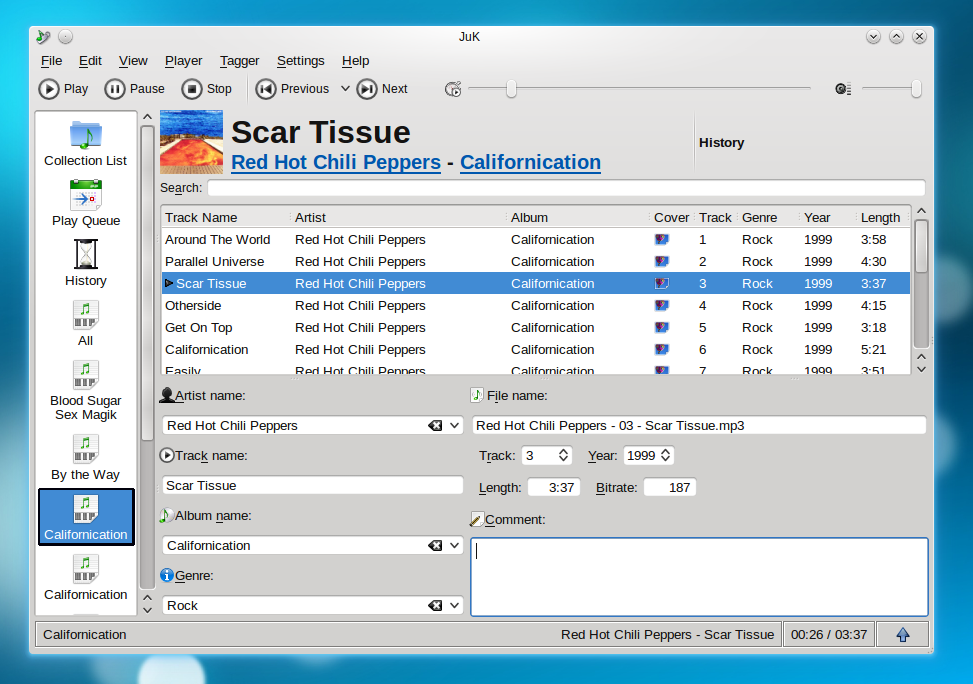Click the 00:26 / 03:37 time display

pyautogui.click(x=828, y=634)
